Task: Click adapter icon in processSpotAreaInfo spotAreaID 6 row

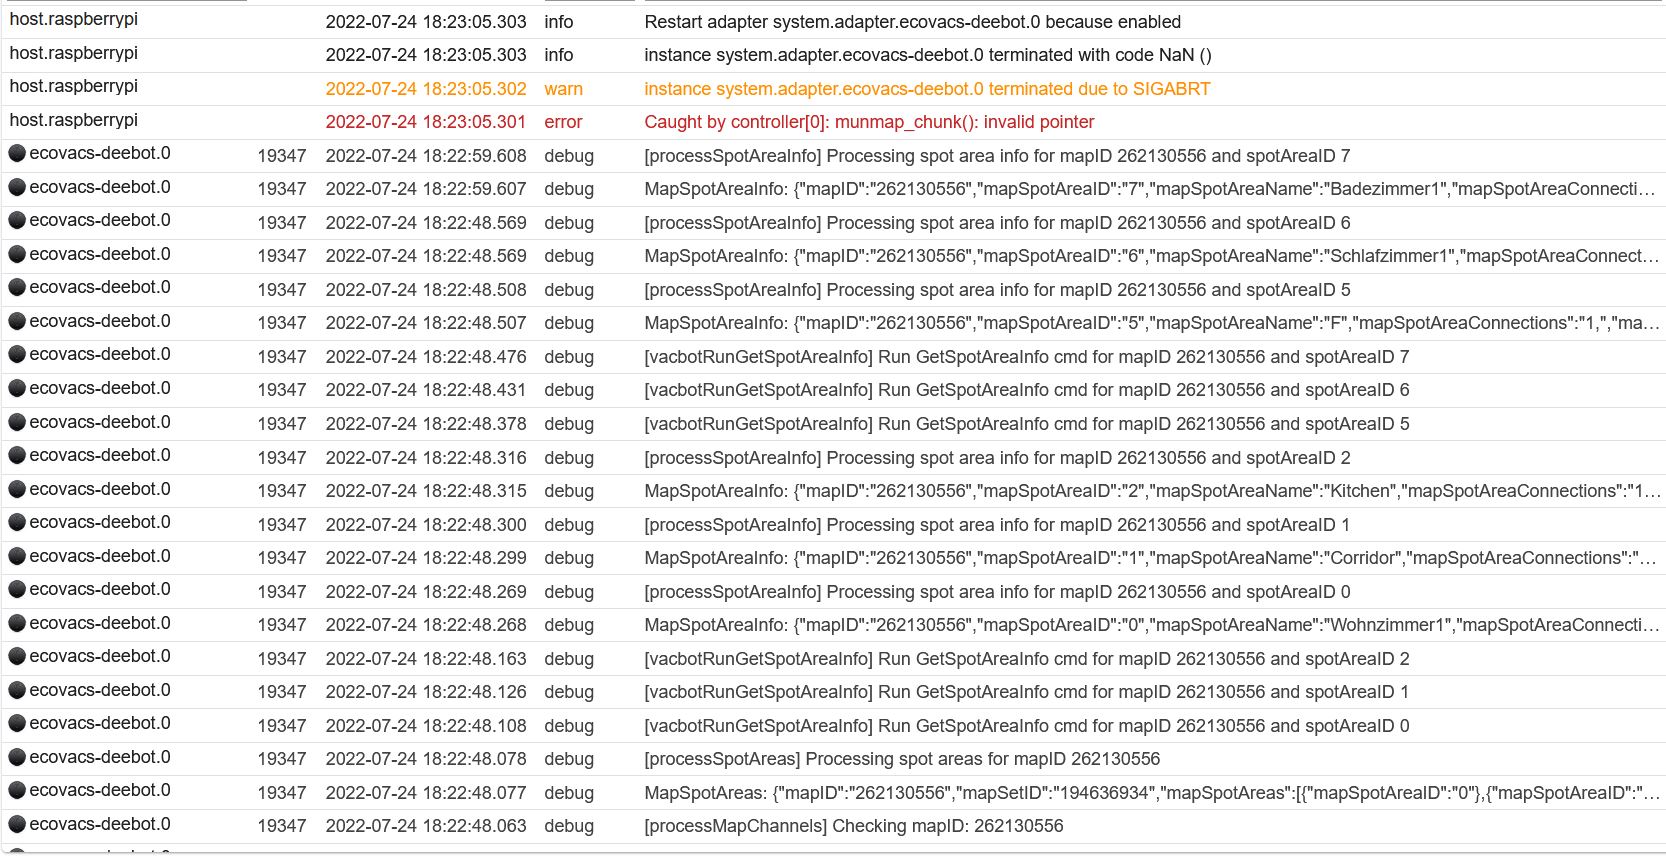Action: point(17,220)
